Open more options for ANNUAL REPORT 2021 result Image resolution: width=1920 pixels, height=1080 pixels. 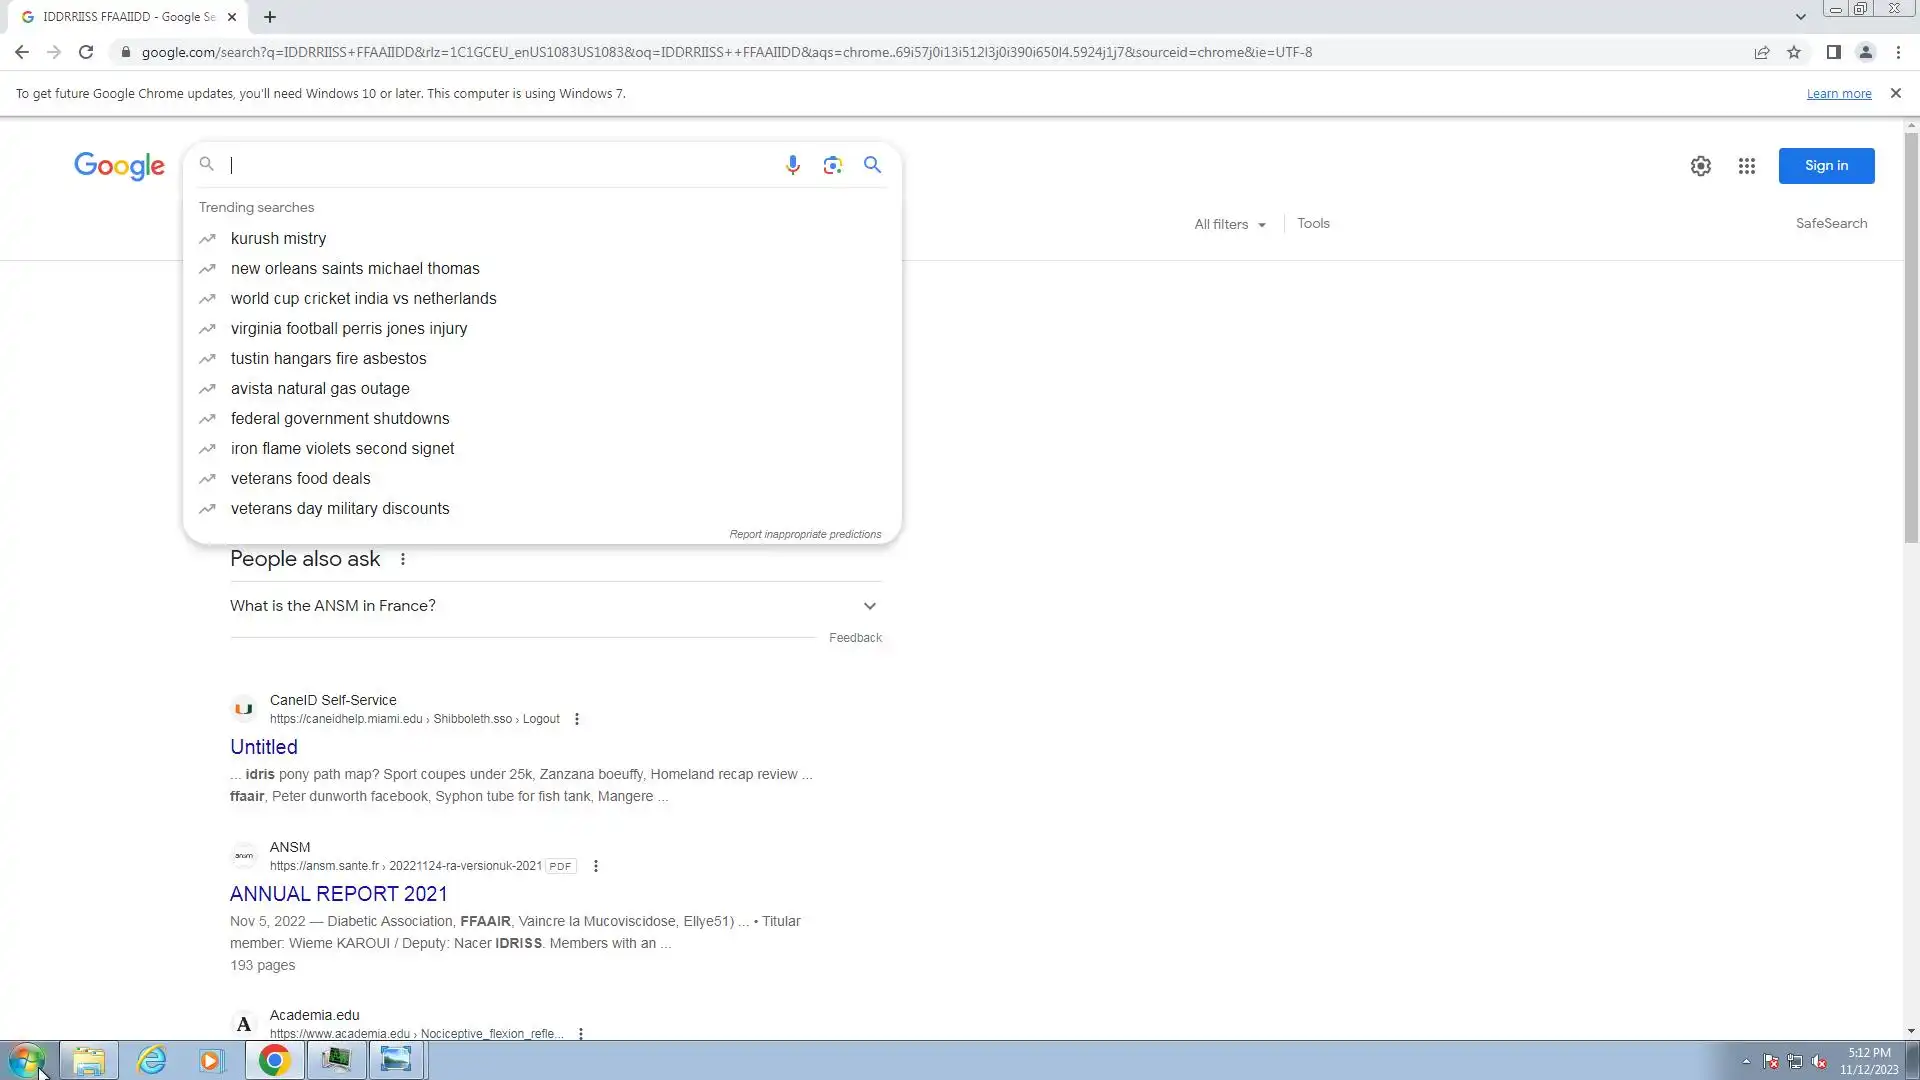[595, 866]
